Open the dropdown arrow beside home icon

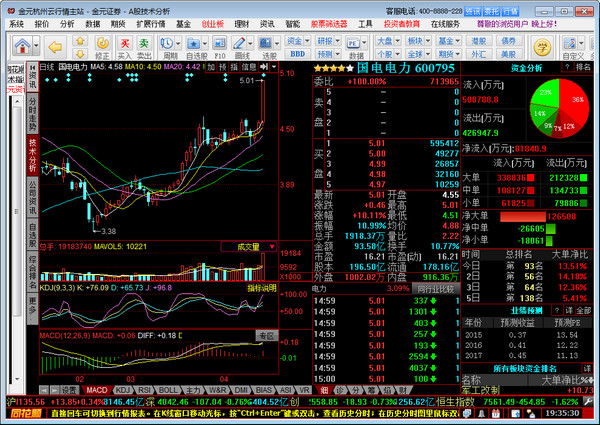click(36, 46)
